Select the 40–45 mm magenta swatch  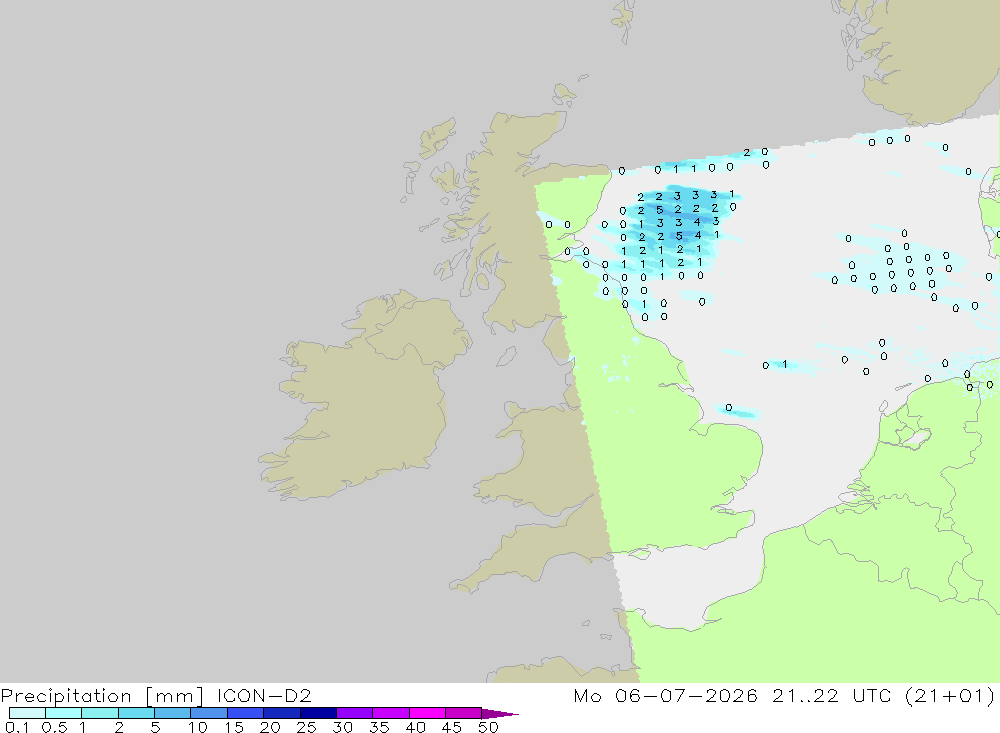pos(427,713)
